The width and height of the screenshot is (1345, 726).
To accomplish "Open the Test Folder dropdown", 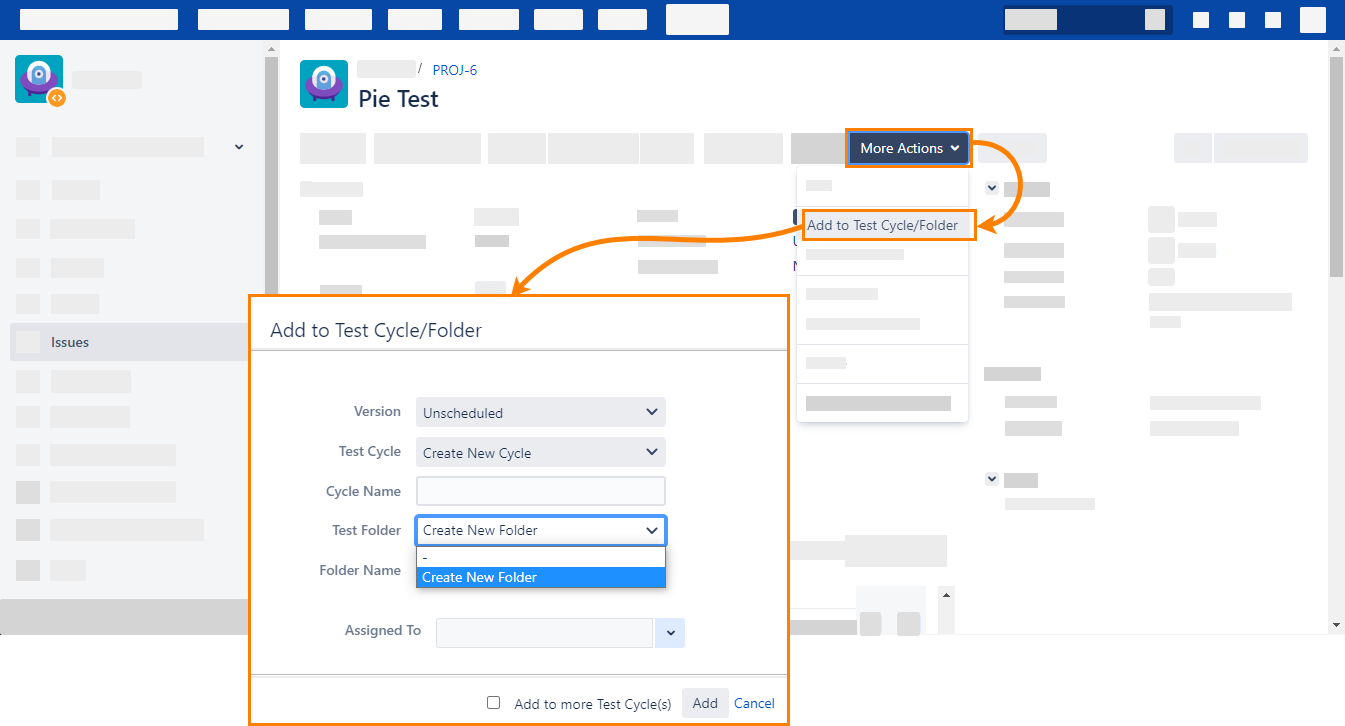I will click(540, 530).
